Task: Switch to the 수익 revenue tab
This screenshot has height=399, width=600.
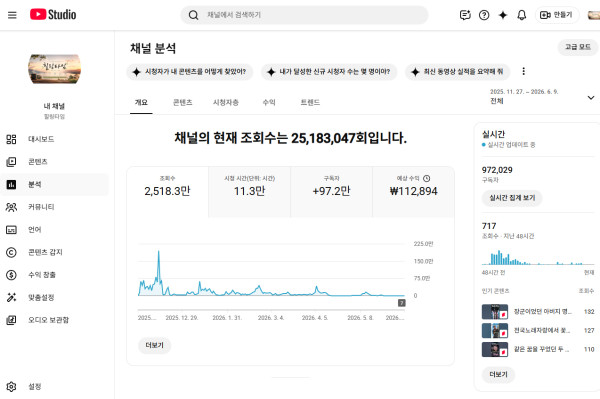Action: pyautogui.click(x=269, y=103)
